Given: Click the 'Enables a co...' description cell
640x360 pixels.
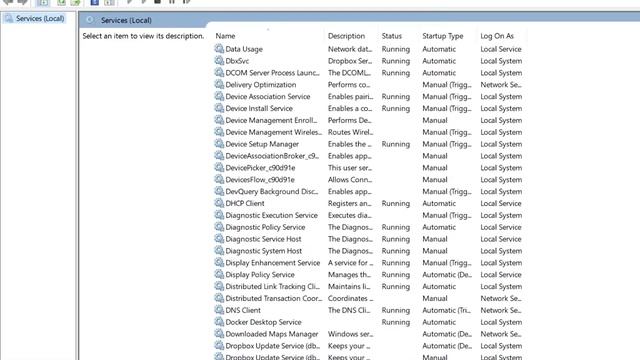Looking at the screenshot, I should tap(350, 108).
